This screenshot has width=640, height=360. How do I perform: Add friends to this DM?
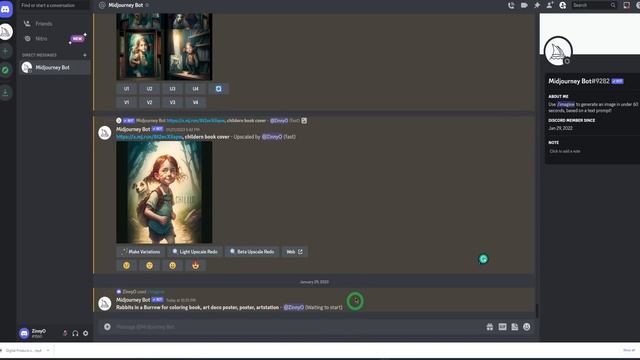(x=550, y=5)
